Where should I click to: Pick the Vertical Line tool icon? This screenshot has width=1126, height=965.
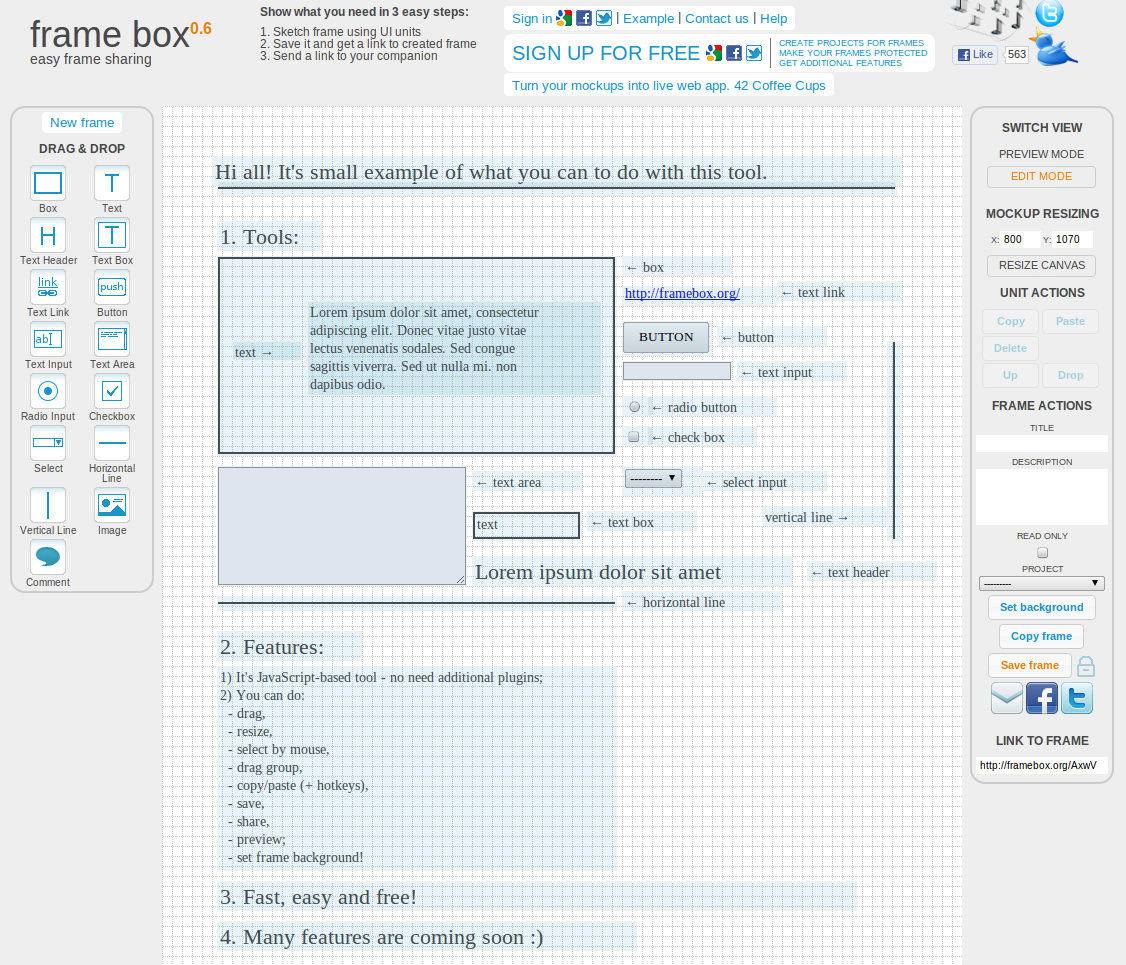tap(48, 505)
